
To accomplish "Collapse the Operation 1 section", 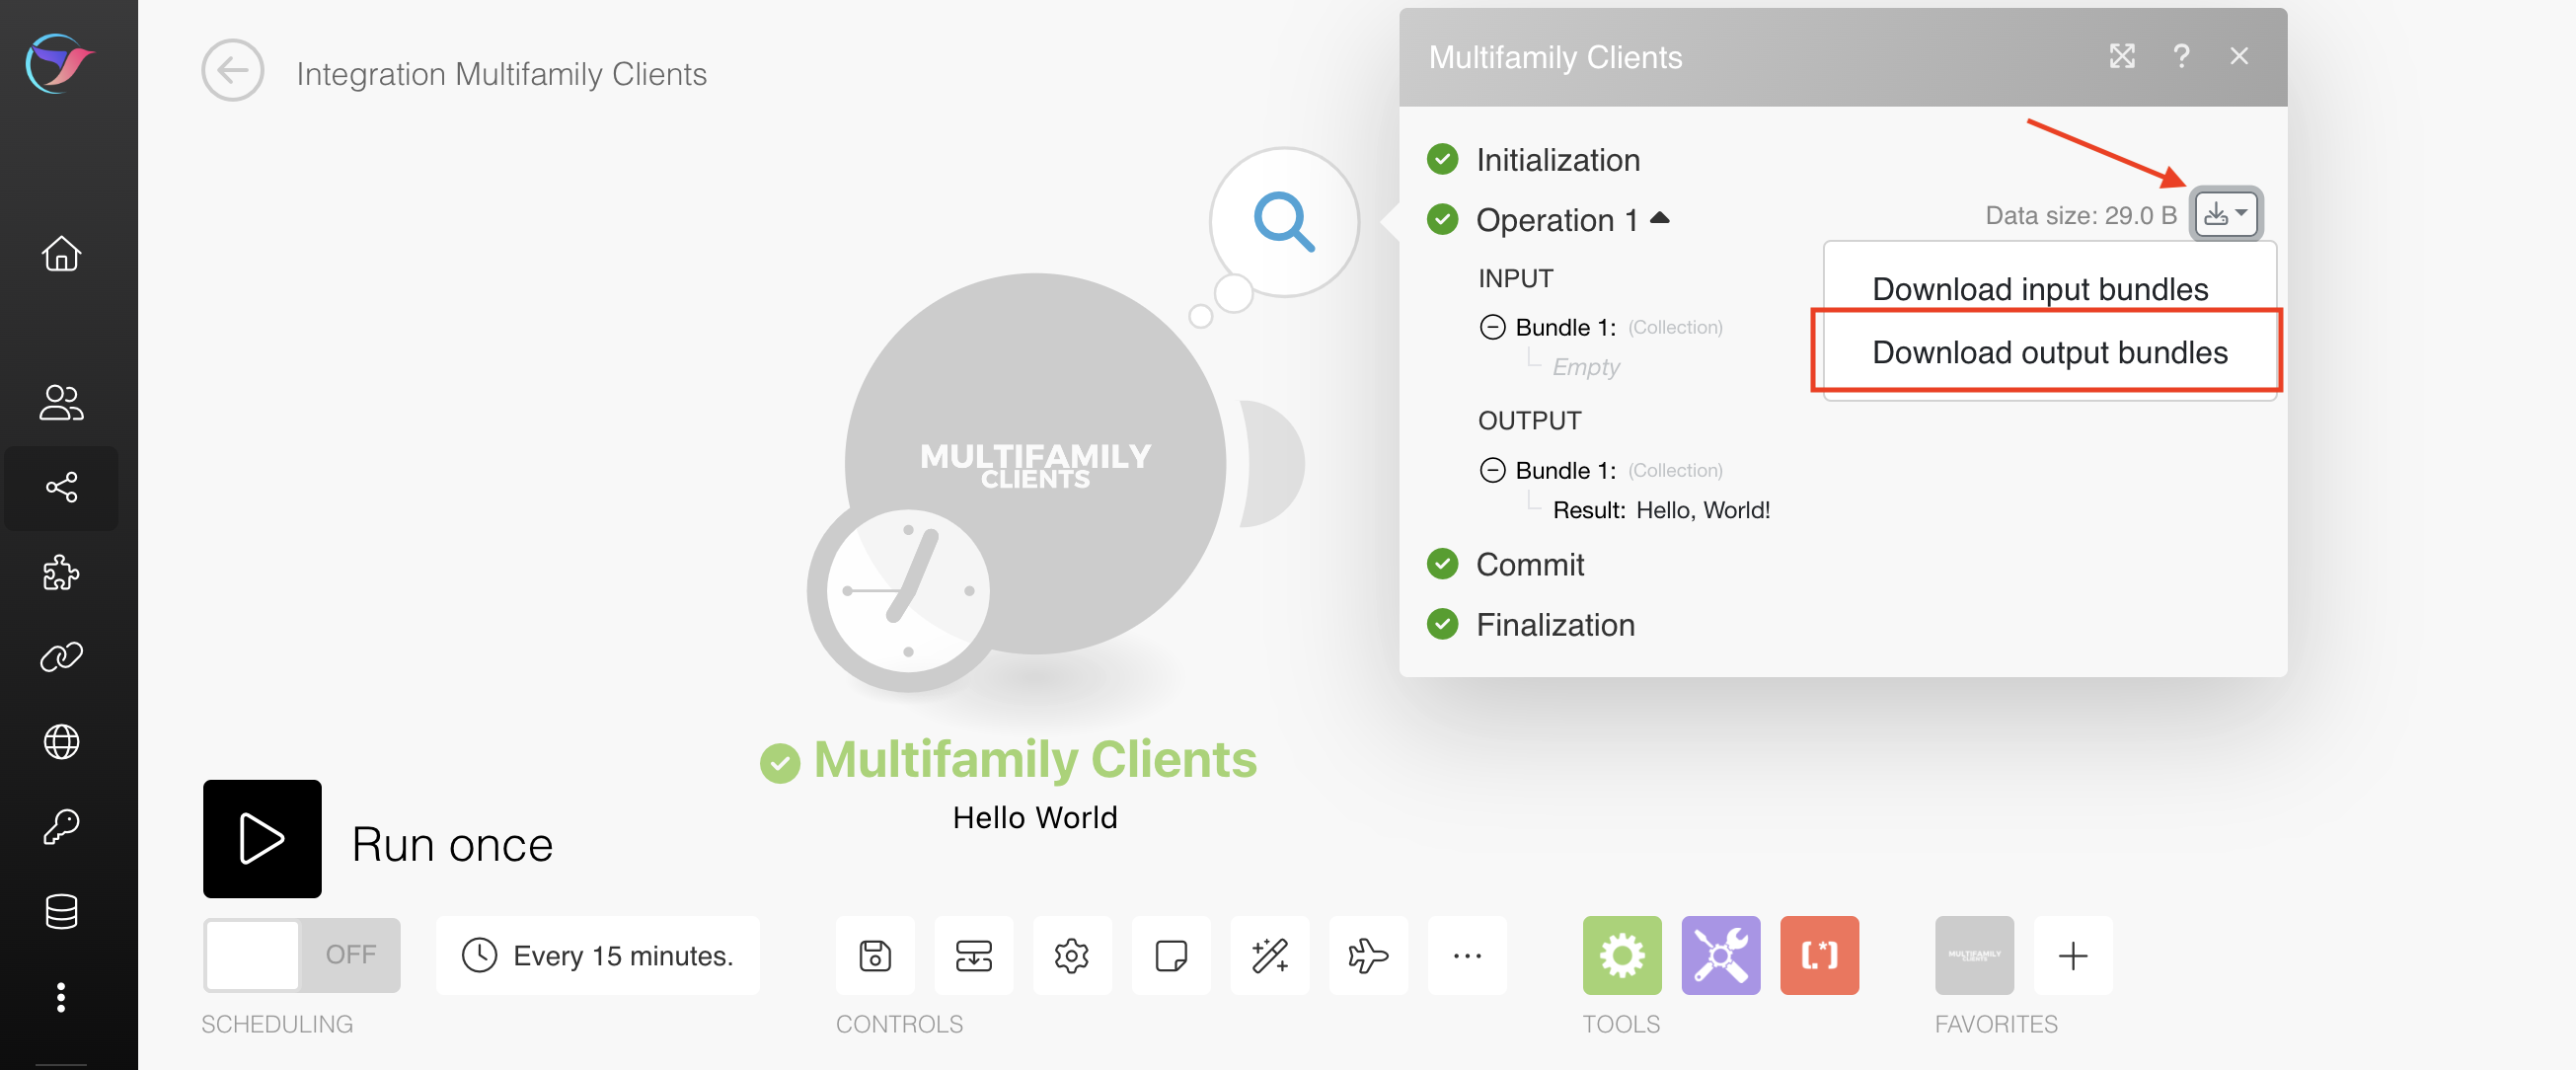I will (1659, 218).
